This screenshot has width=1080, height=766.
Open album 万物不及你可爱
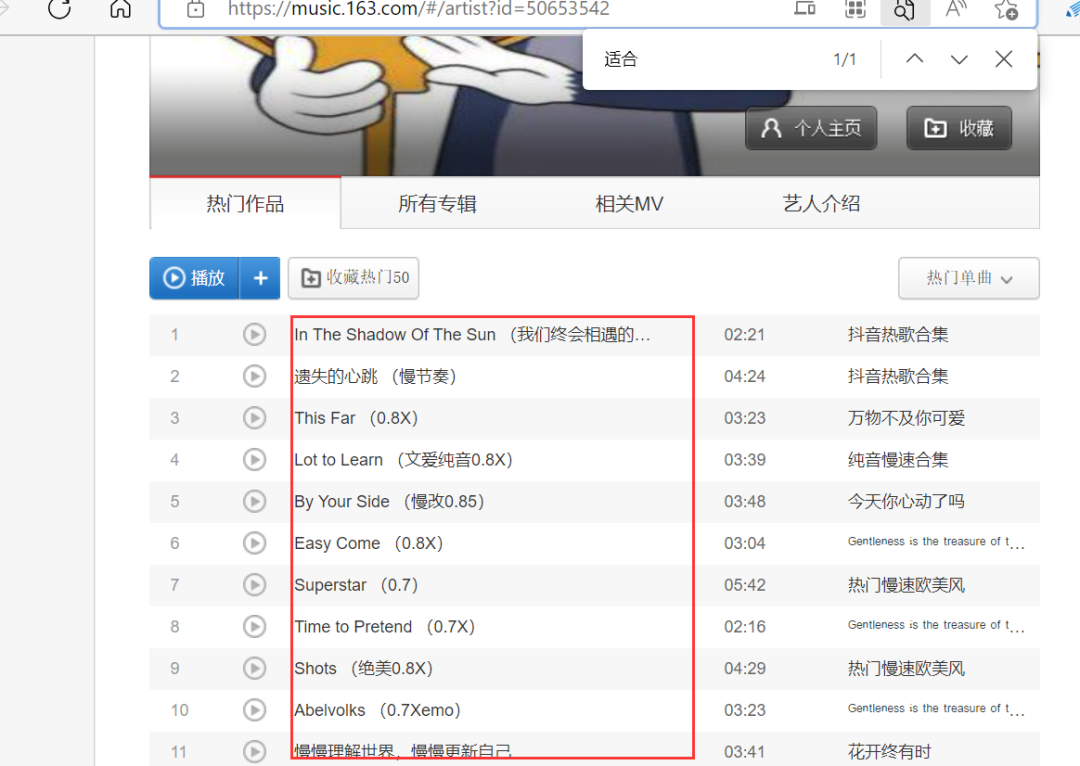pos(906,418)
